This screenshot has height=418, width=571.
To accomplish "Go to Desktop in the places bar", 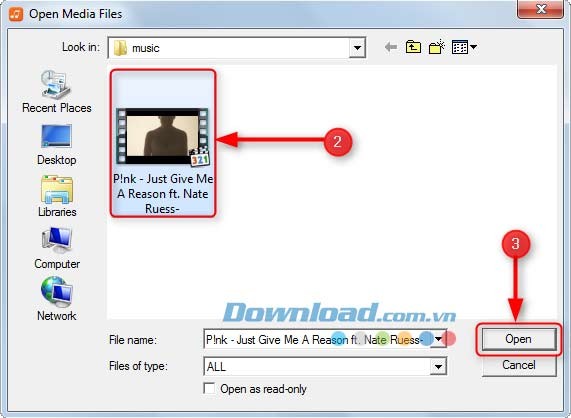I will [56, 145].
